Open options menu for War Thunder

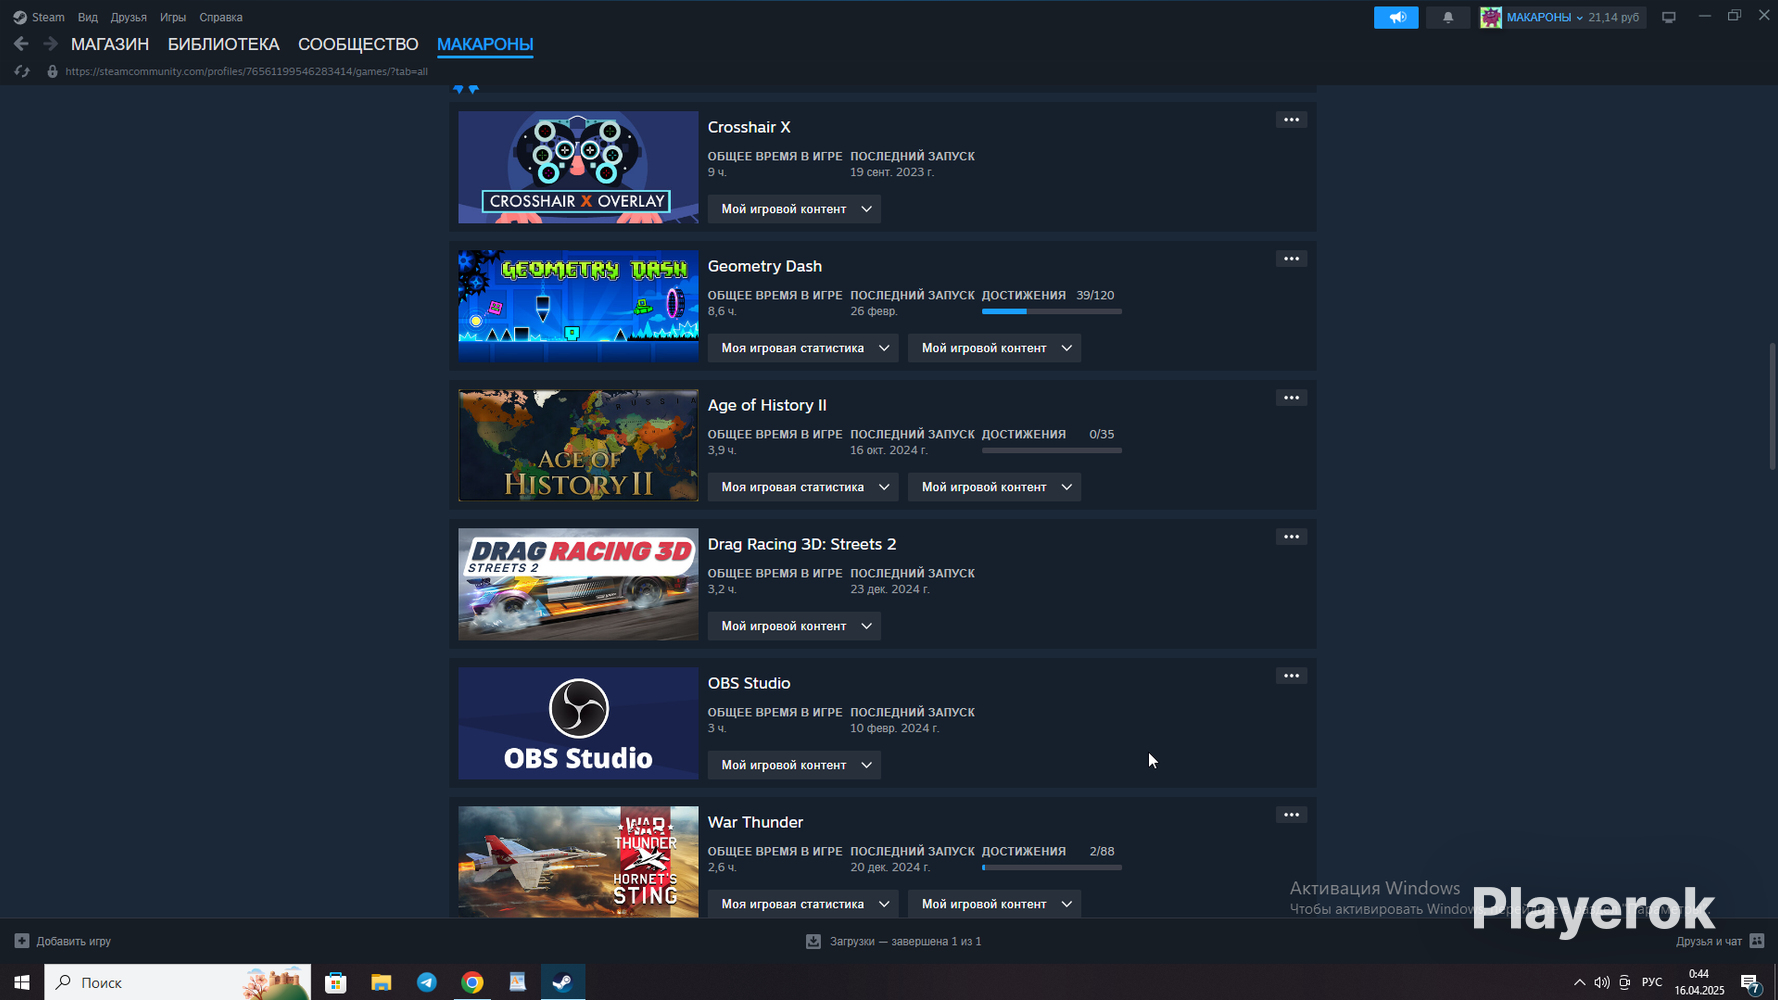pyautogui.click(x=1291, y=815)
